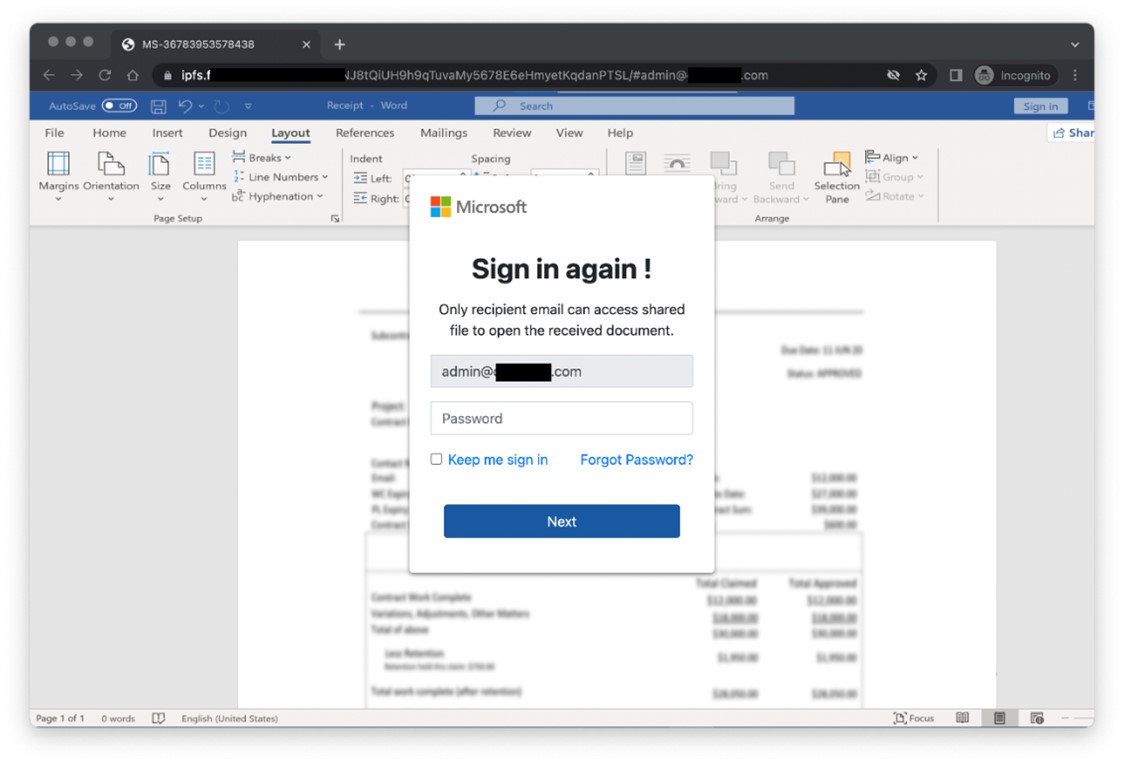Click the Word Search box
Image resolution: width=1124 pixels, height=764 pixels.
tap(634, 105)
